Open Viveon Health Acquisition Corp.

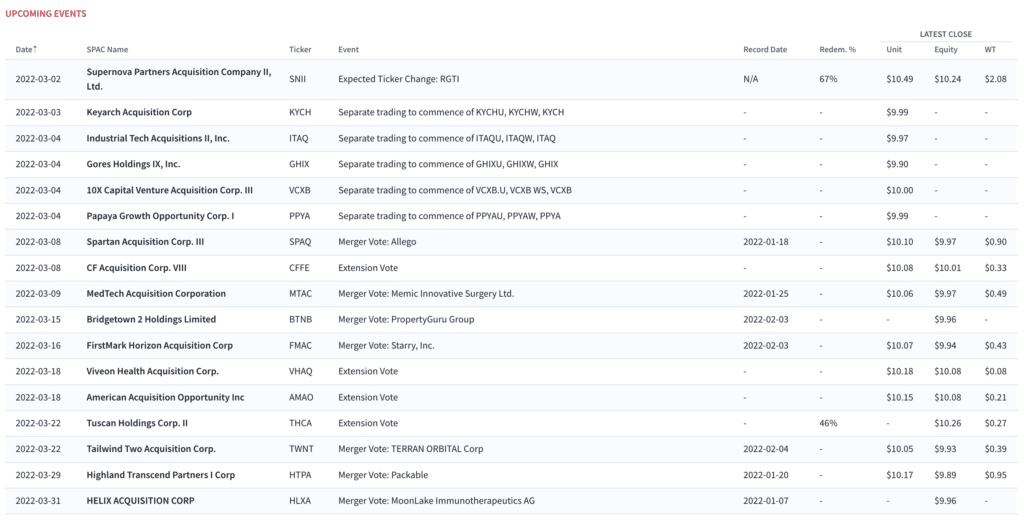click(x=153, y=371)
